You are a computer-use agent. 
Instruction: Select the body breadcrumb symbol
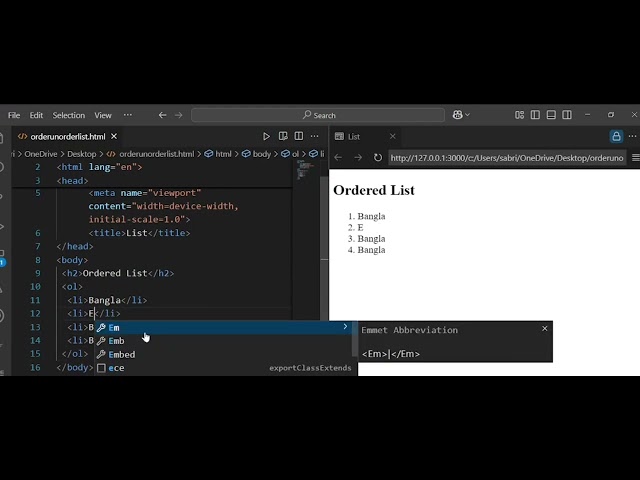click(262, 154)
